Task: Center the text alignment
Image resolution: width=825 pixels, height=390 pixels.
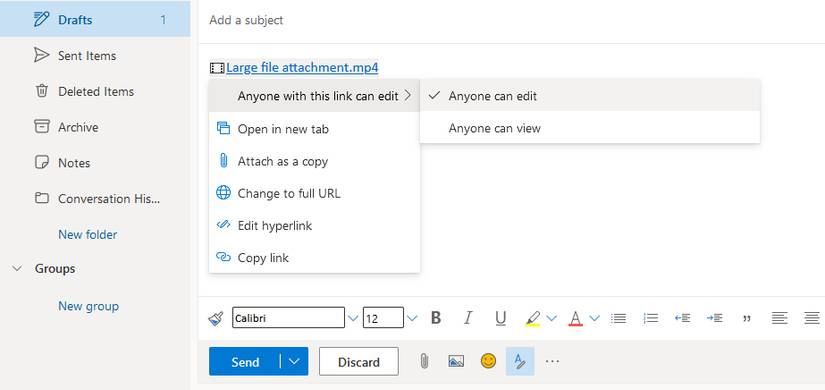Action: pos(812,318)
